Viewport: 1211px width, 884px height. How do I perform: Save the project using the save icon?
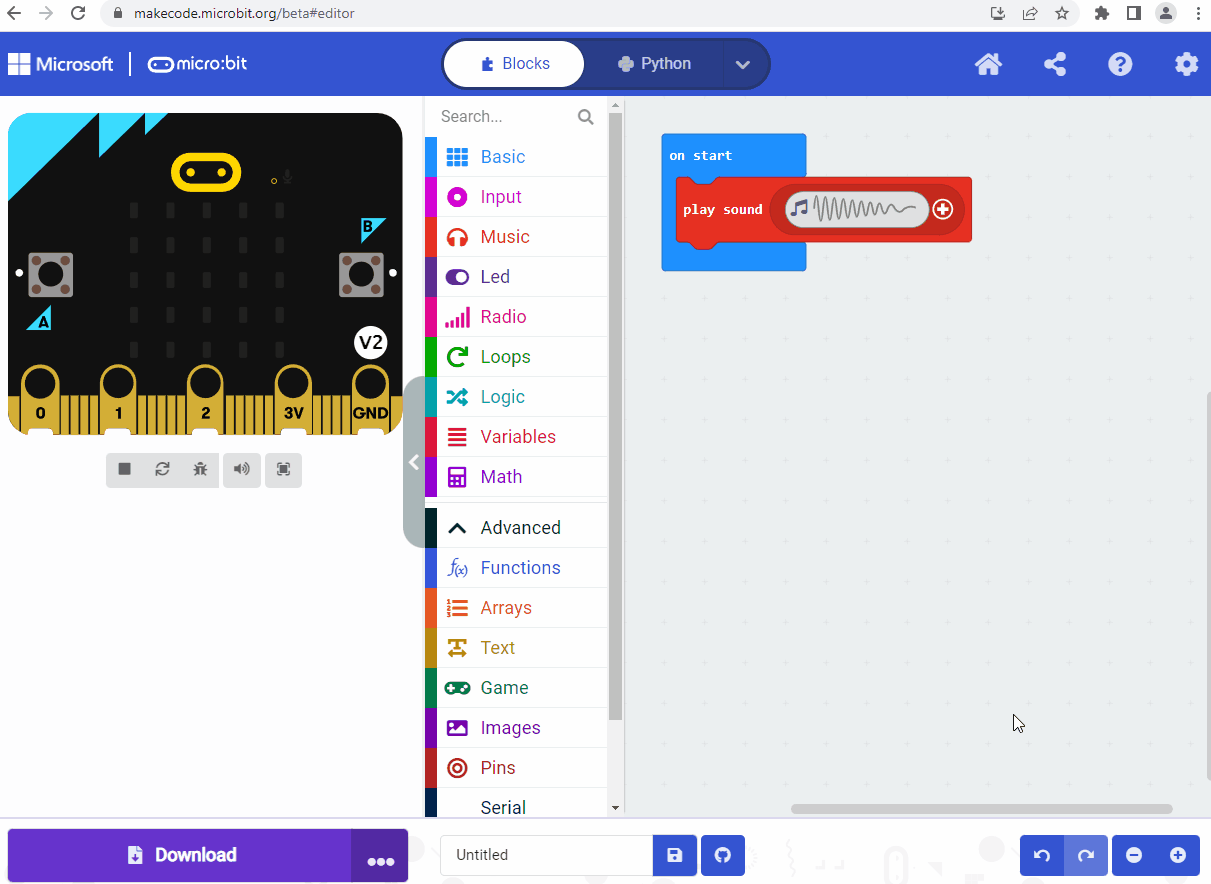click(674, 855)
